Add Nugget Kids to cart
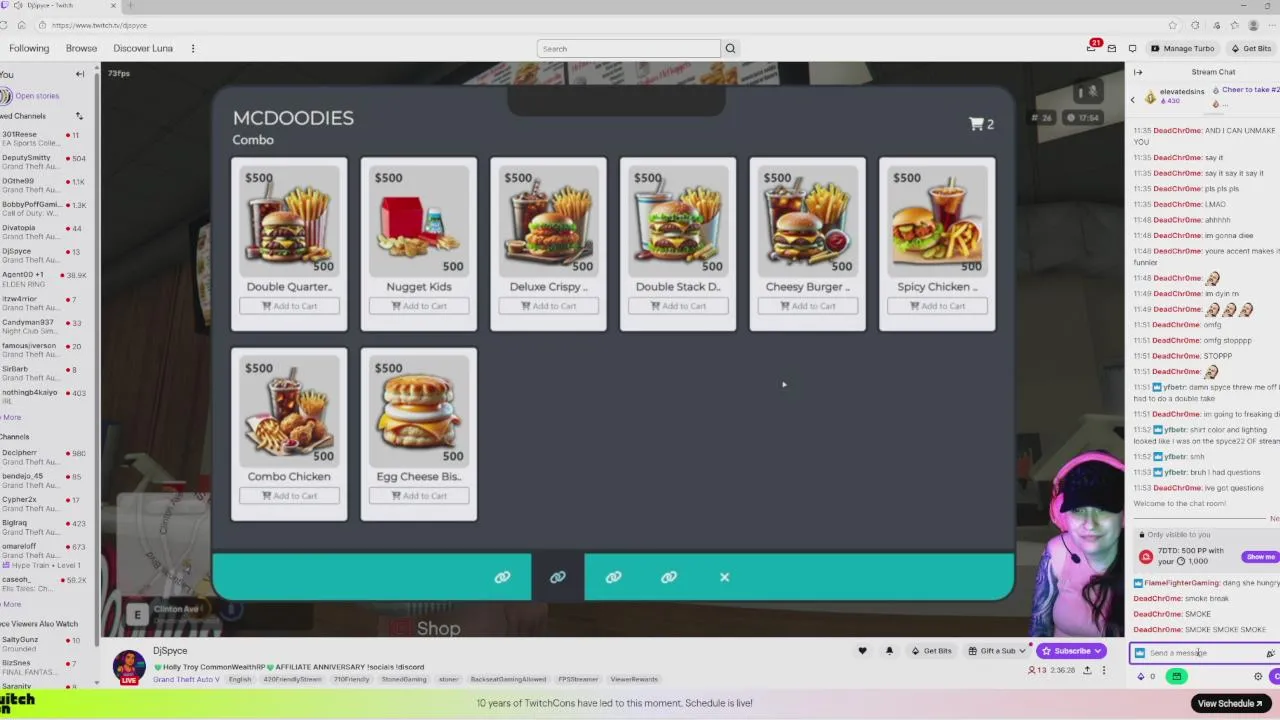This screenshot has width=1280, height=720. tap(419, 306)
